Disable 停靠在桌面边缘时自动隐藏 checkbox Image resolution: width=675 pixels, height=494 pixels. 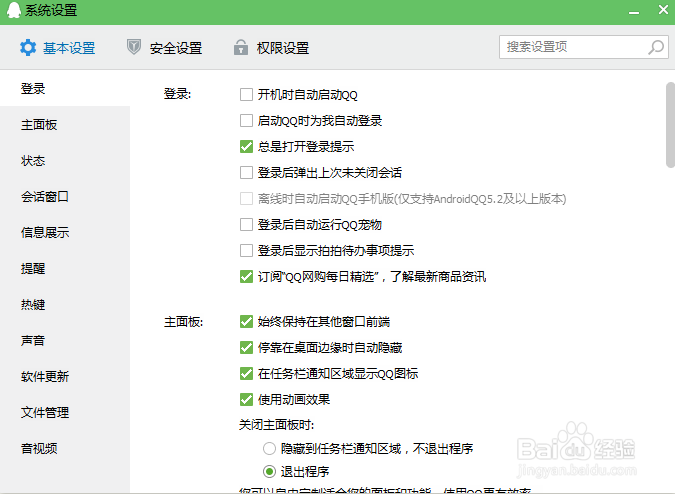click(246, 347)
